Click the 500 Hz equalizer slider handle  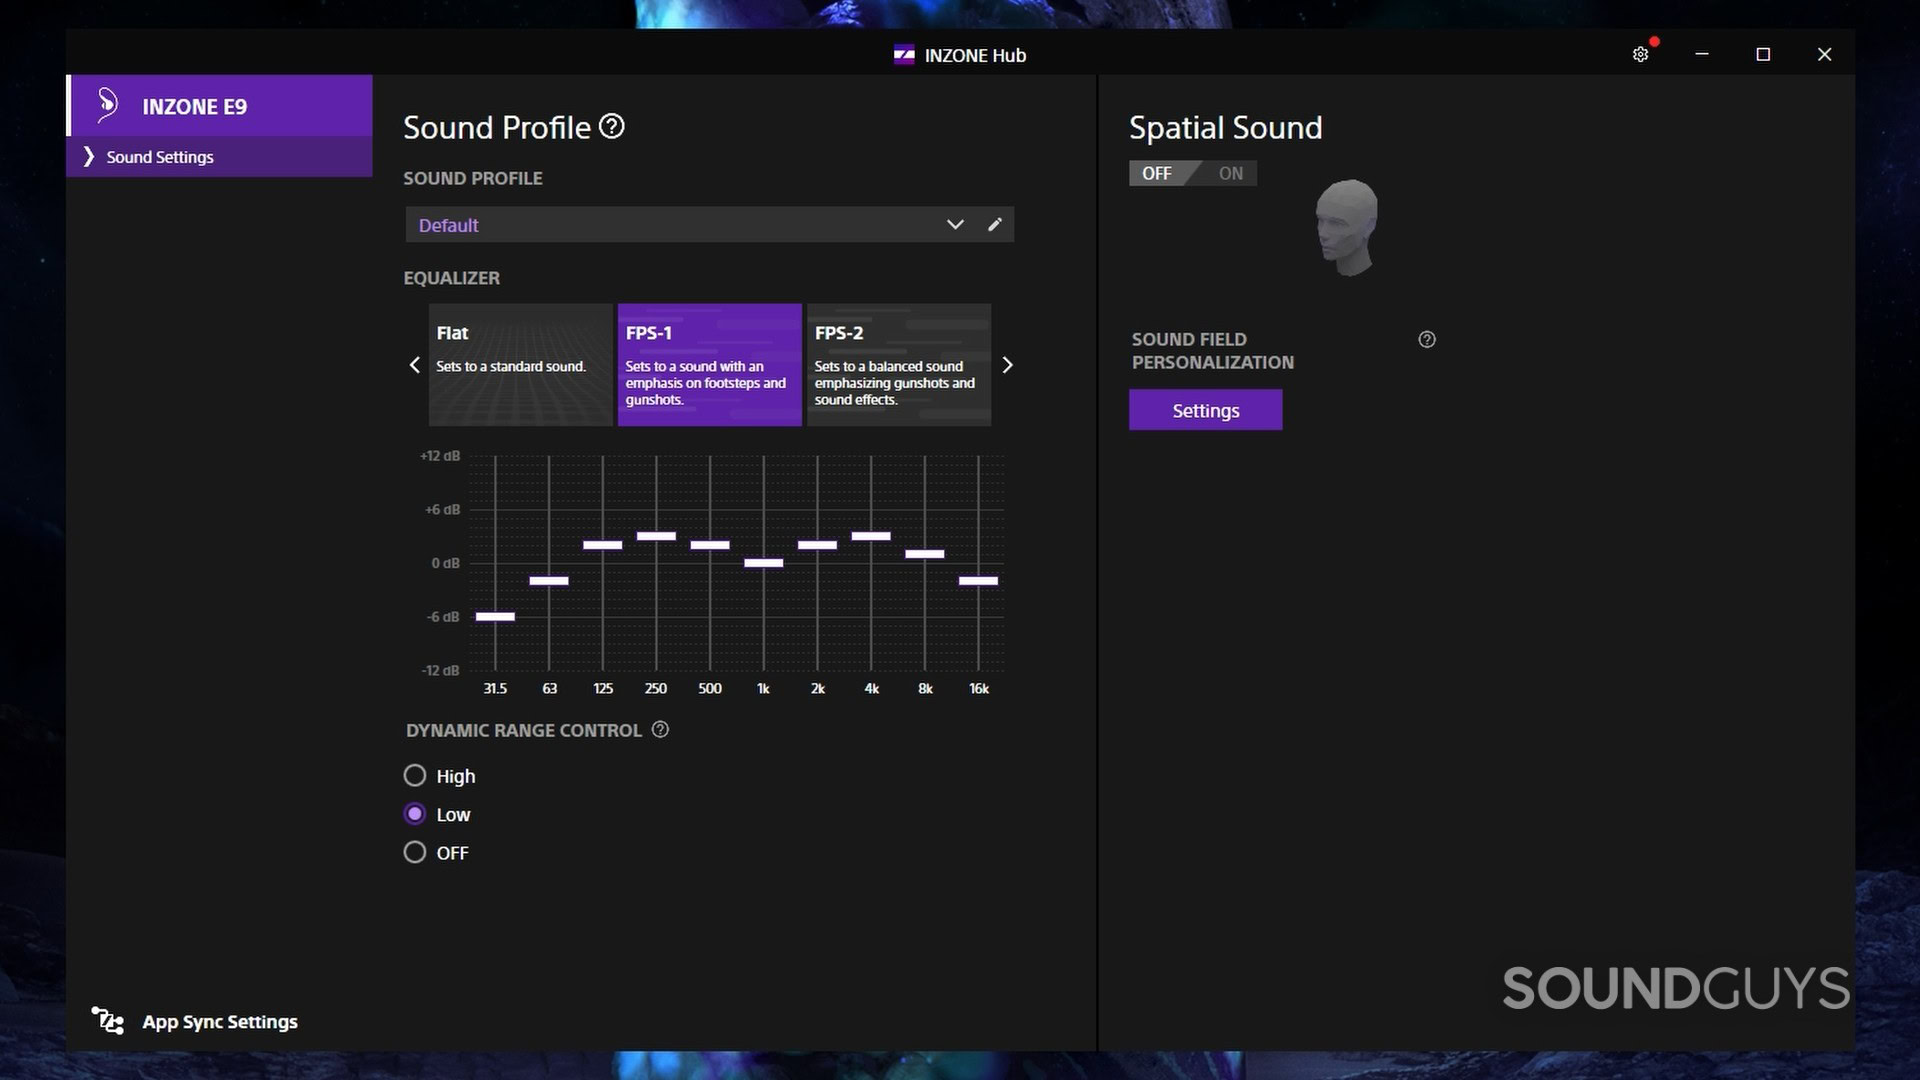pos(710,545)
